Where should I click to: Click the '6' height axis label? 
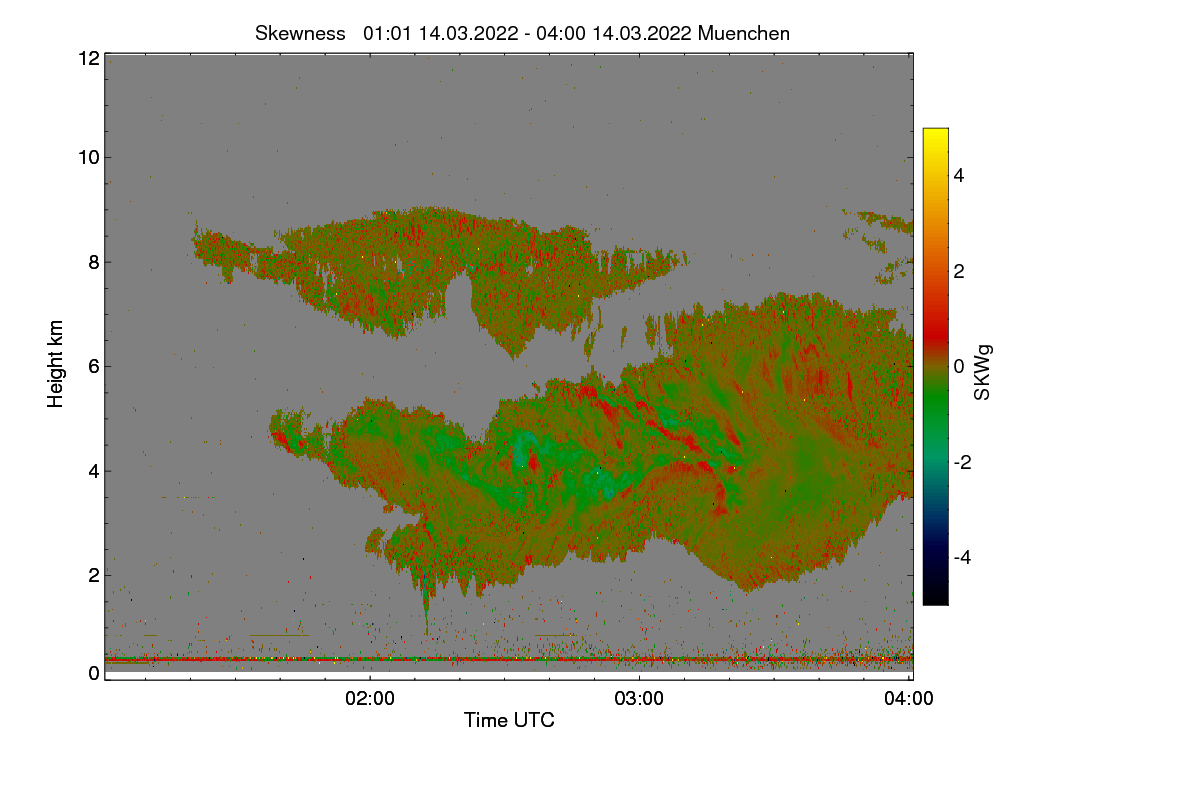click(x=93, y=366)
